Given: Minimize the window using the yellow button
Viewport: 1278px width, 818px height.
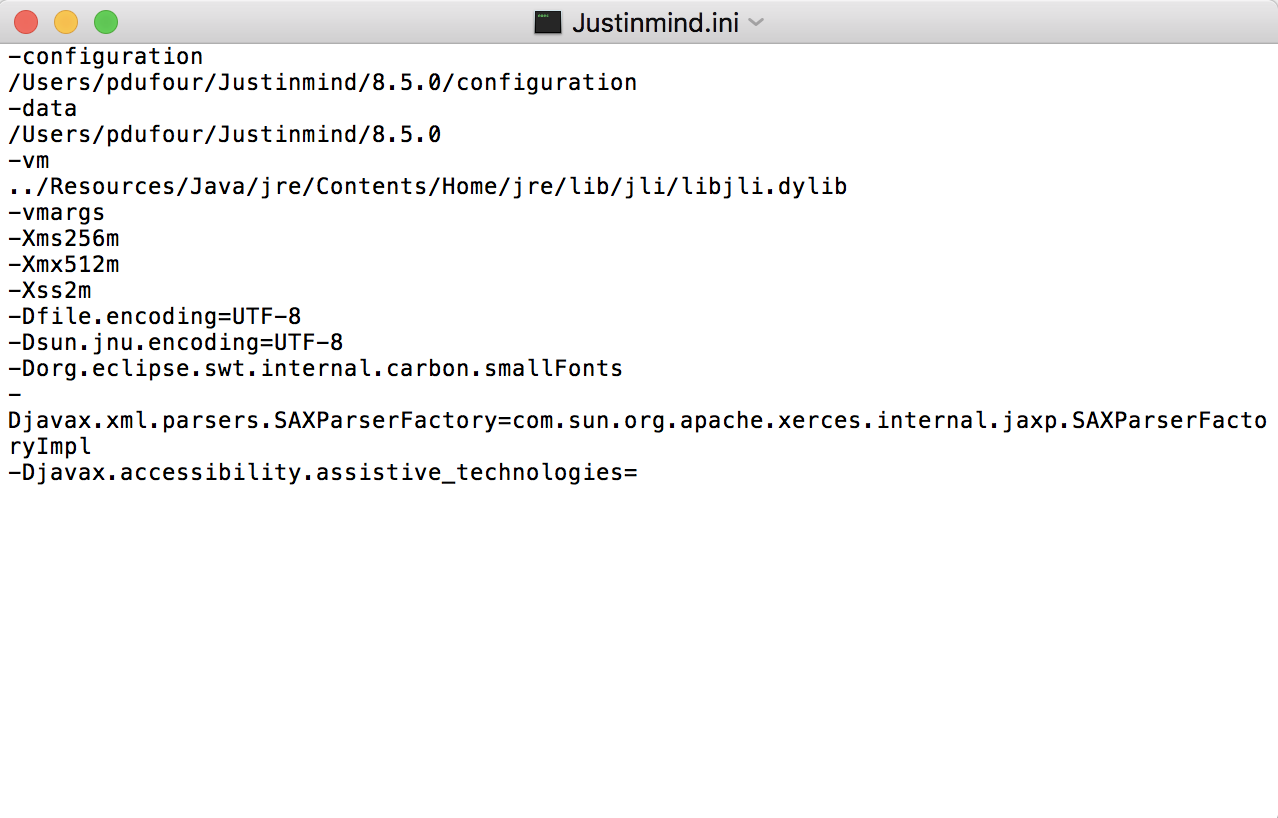Looking at the screenshot, I should pyautogui.click(x=66, y=22).
